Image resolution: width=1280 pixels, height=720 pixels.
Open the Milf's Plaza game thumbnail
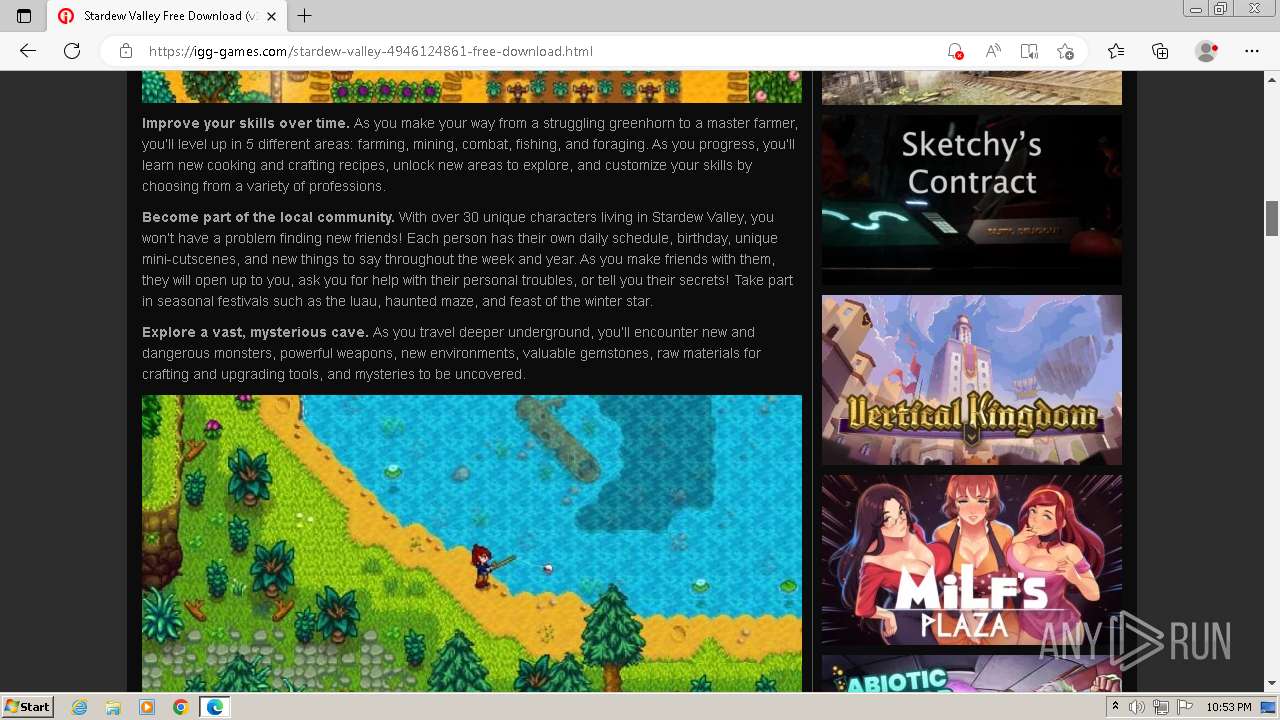click(972, 560)
